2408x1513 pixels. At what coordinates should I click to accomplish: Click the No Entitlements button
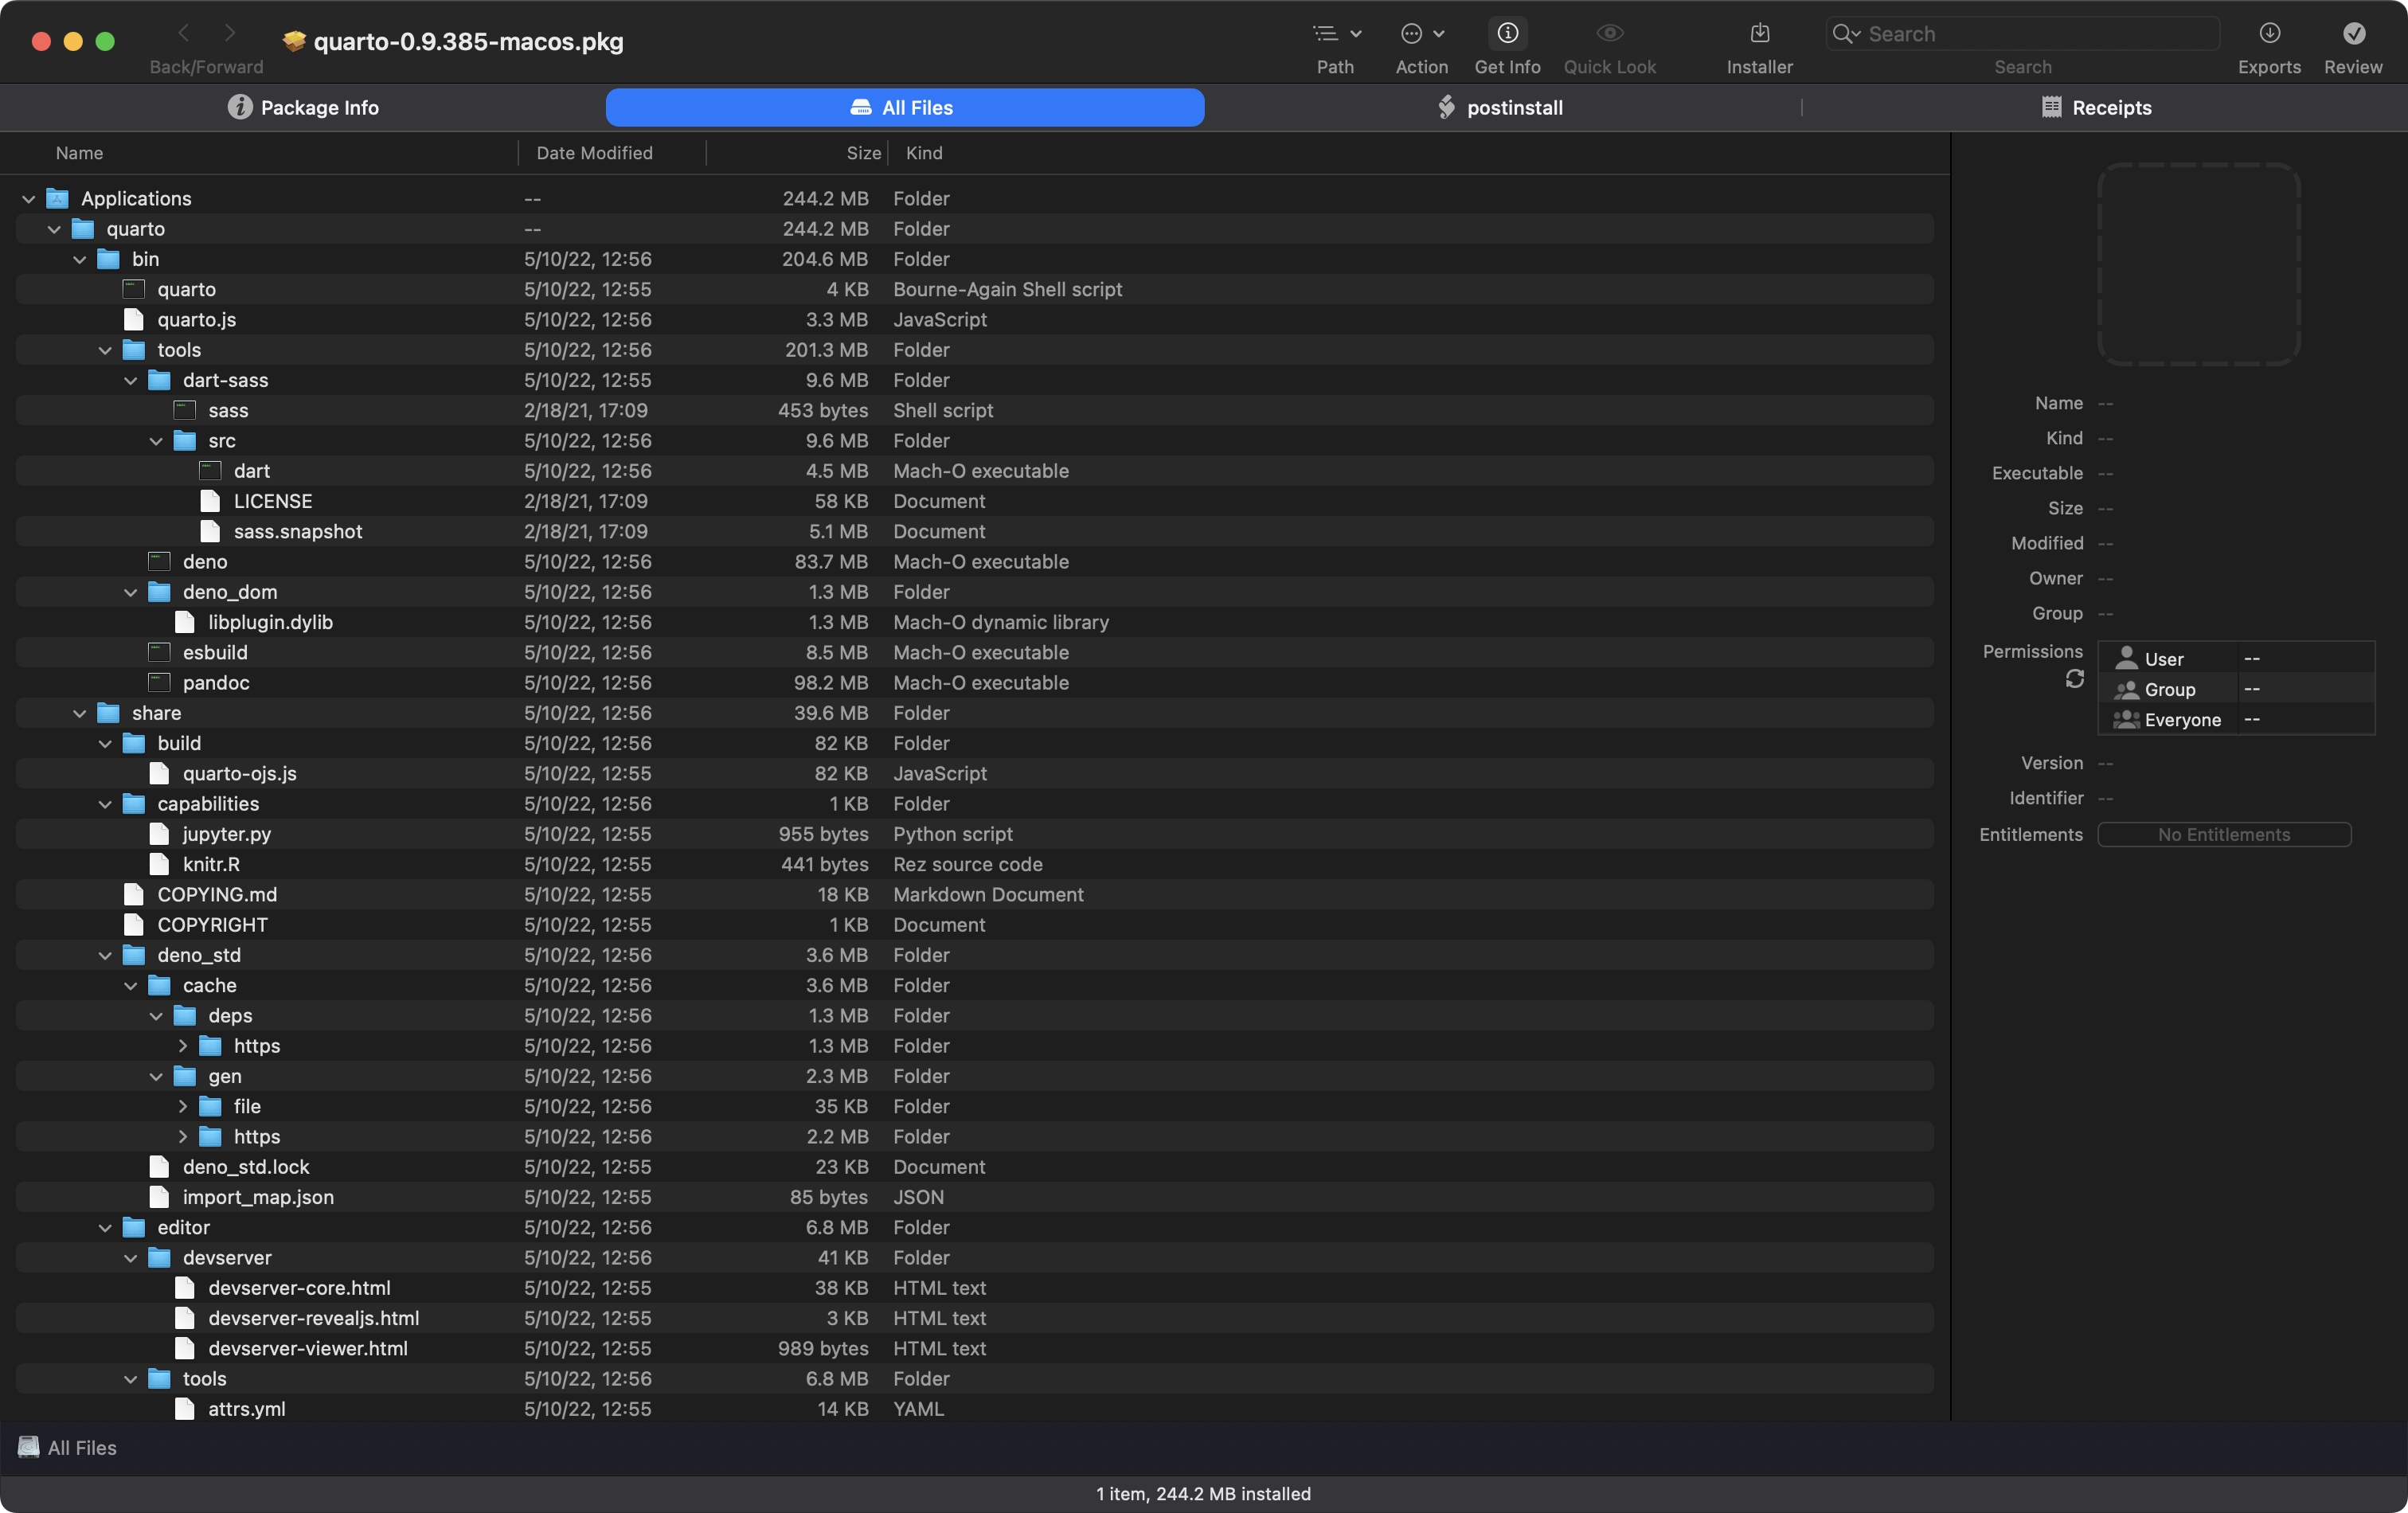click(2223, 834)
